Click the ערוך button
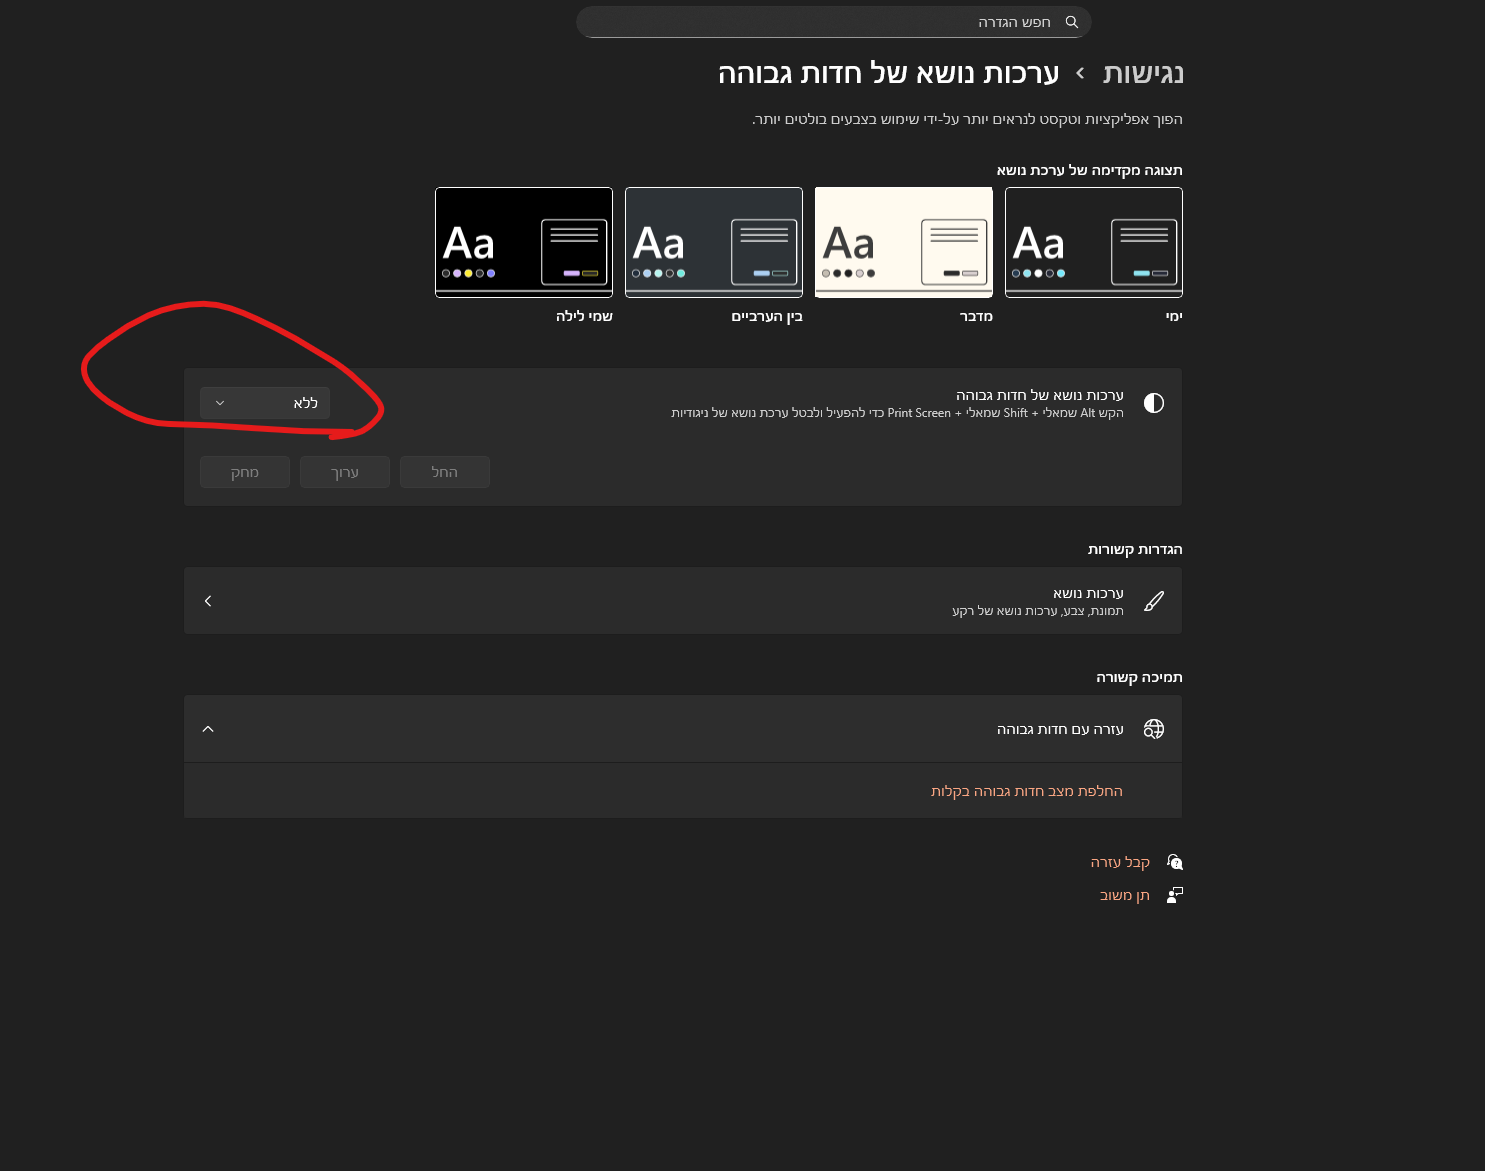 345,472
